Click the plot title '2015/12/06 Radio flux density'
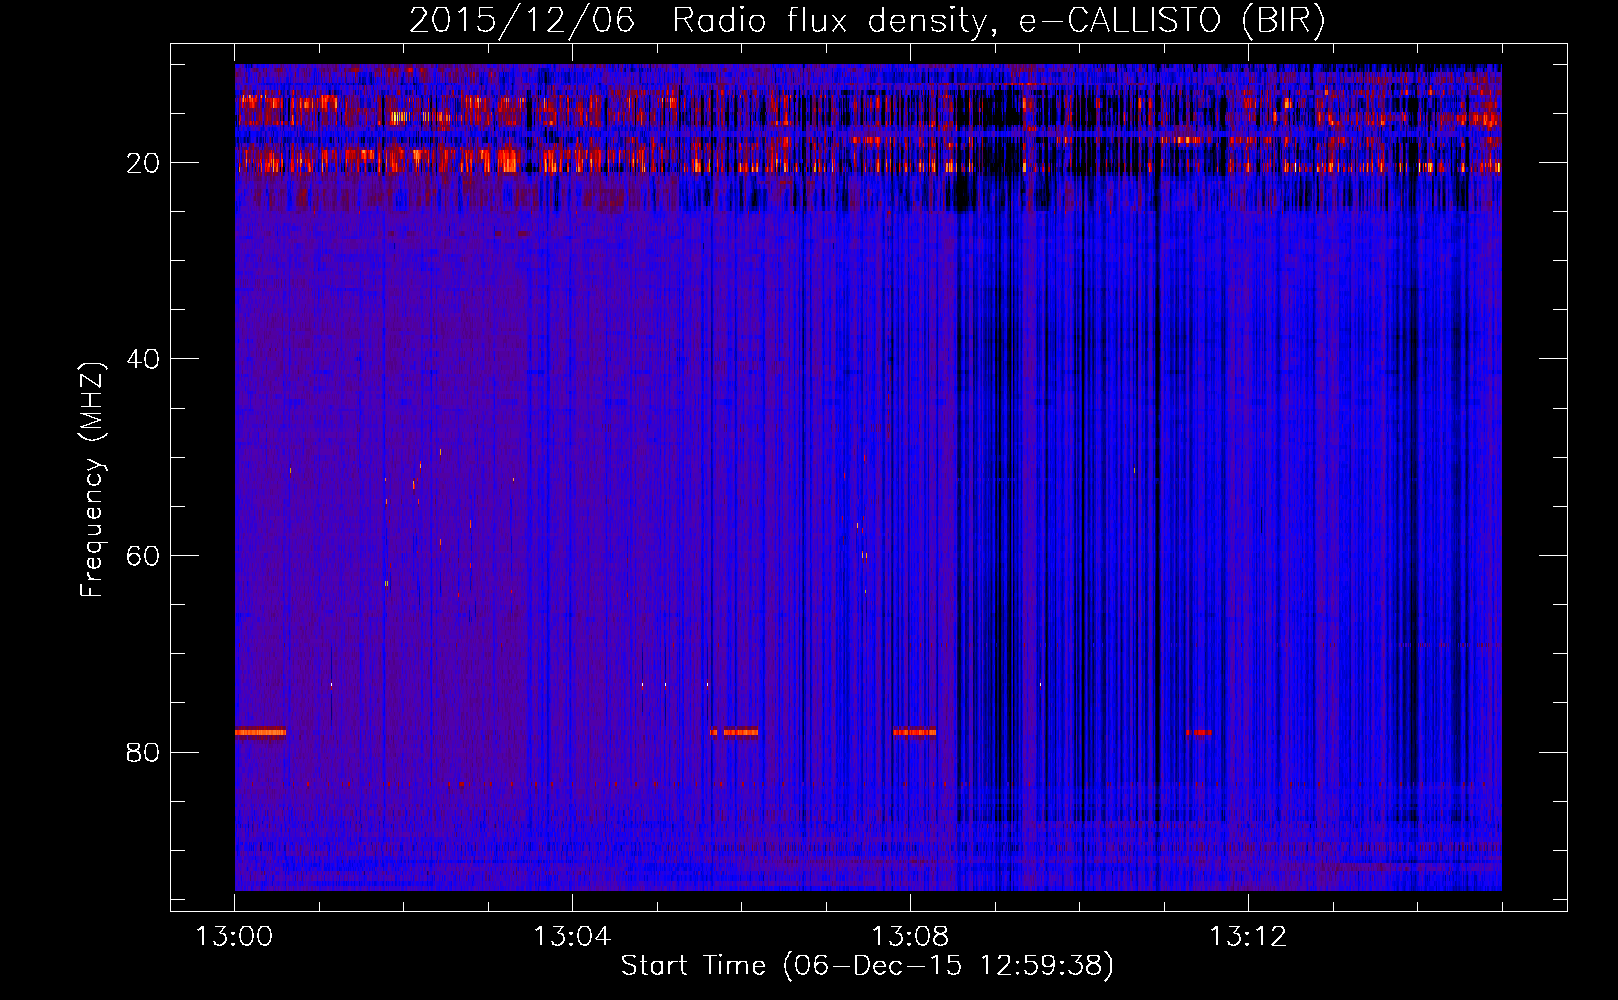1618x1000 pixels. [x=867, y=21]
